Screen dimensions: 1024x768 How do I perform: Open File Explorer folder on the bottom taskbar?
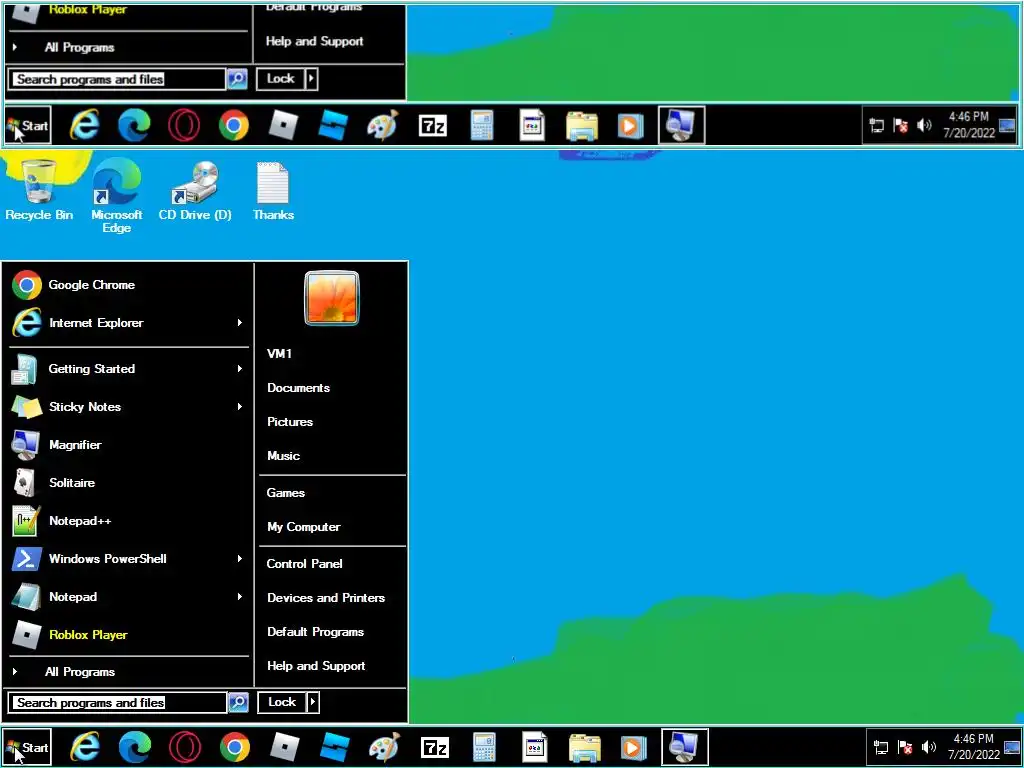click(584, 747)
